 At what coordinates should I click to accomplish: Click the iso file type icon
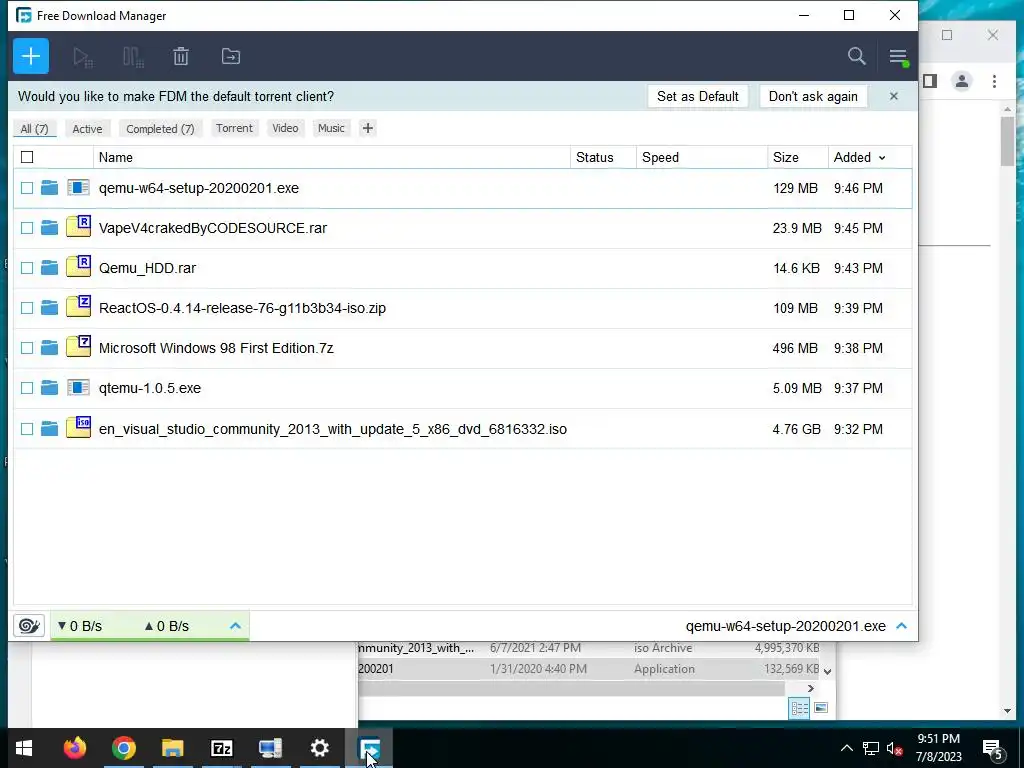[78, 428]
